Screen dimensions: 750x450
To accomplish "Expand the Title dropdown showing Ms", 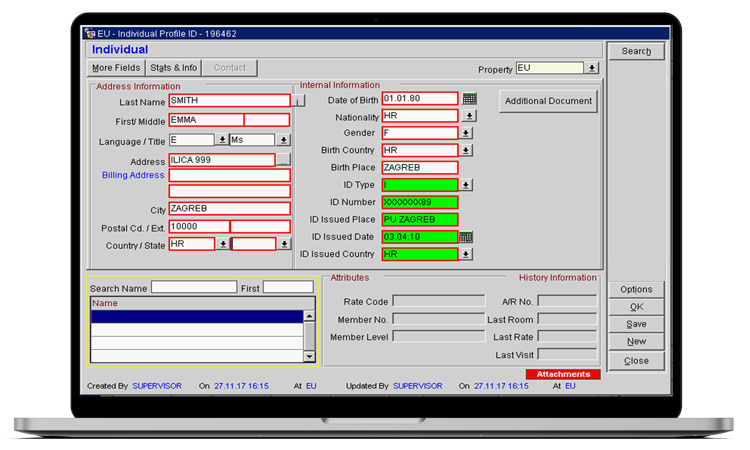I will point(284,140).
